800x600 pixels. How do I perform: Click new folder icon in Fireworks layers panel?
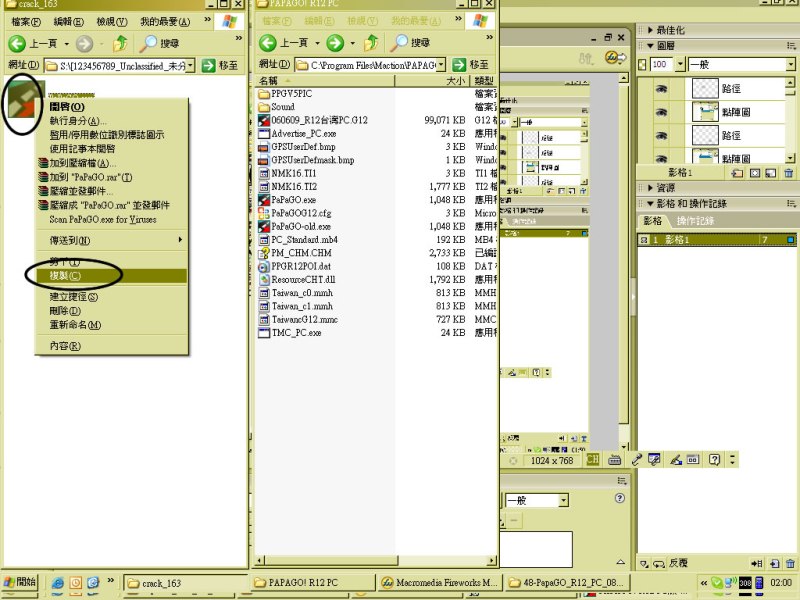[x=738, y=173]
